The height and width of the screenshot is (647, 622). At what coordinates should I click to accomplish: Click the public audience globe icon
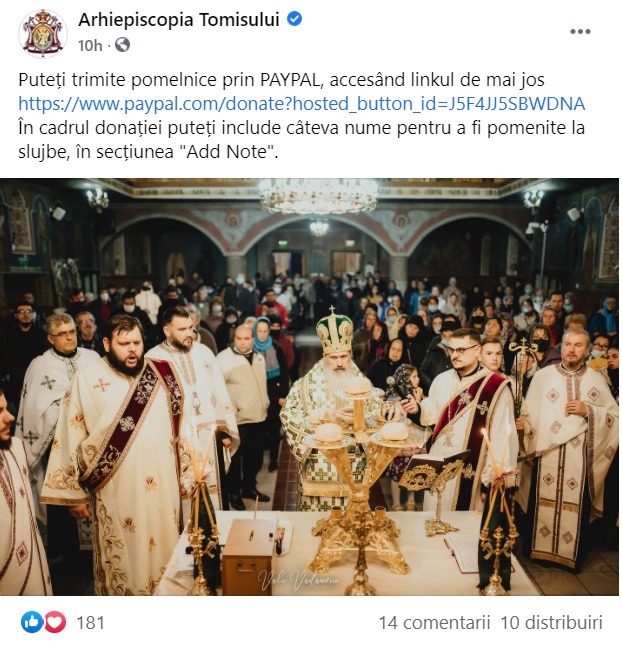coord(122,45)
